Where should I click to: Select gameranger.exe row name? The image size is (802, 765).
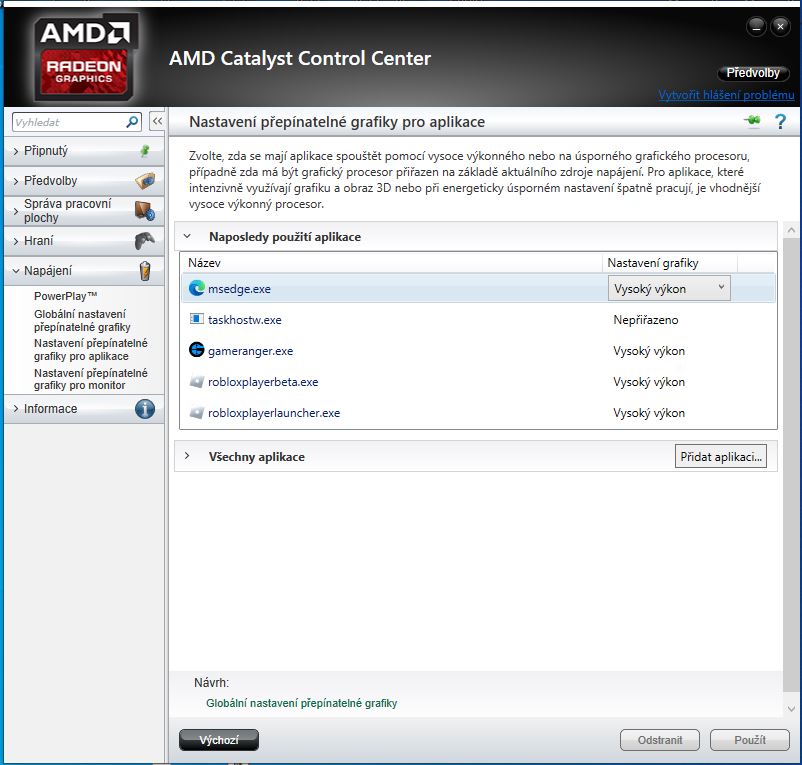coord(251,351)
